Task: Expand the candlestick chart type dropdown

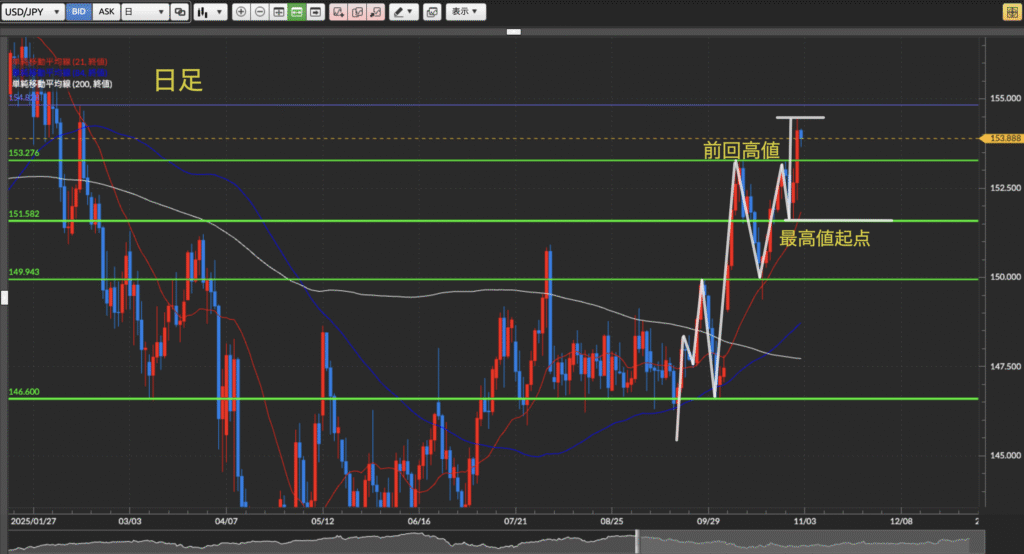Action: coord(208,12)
